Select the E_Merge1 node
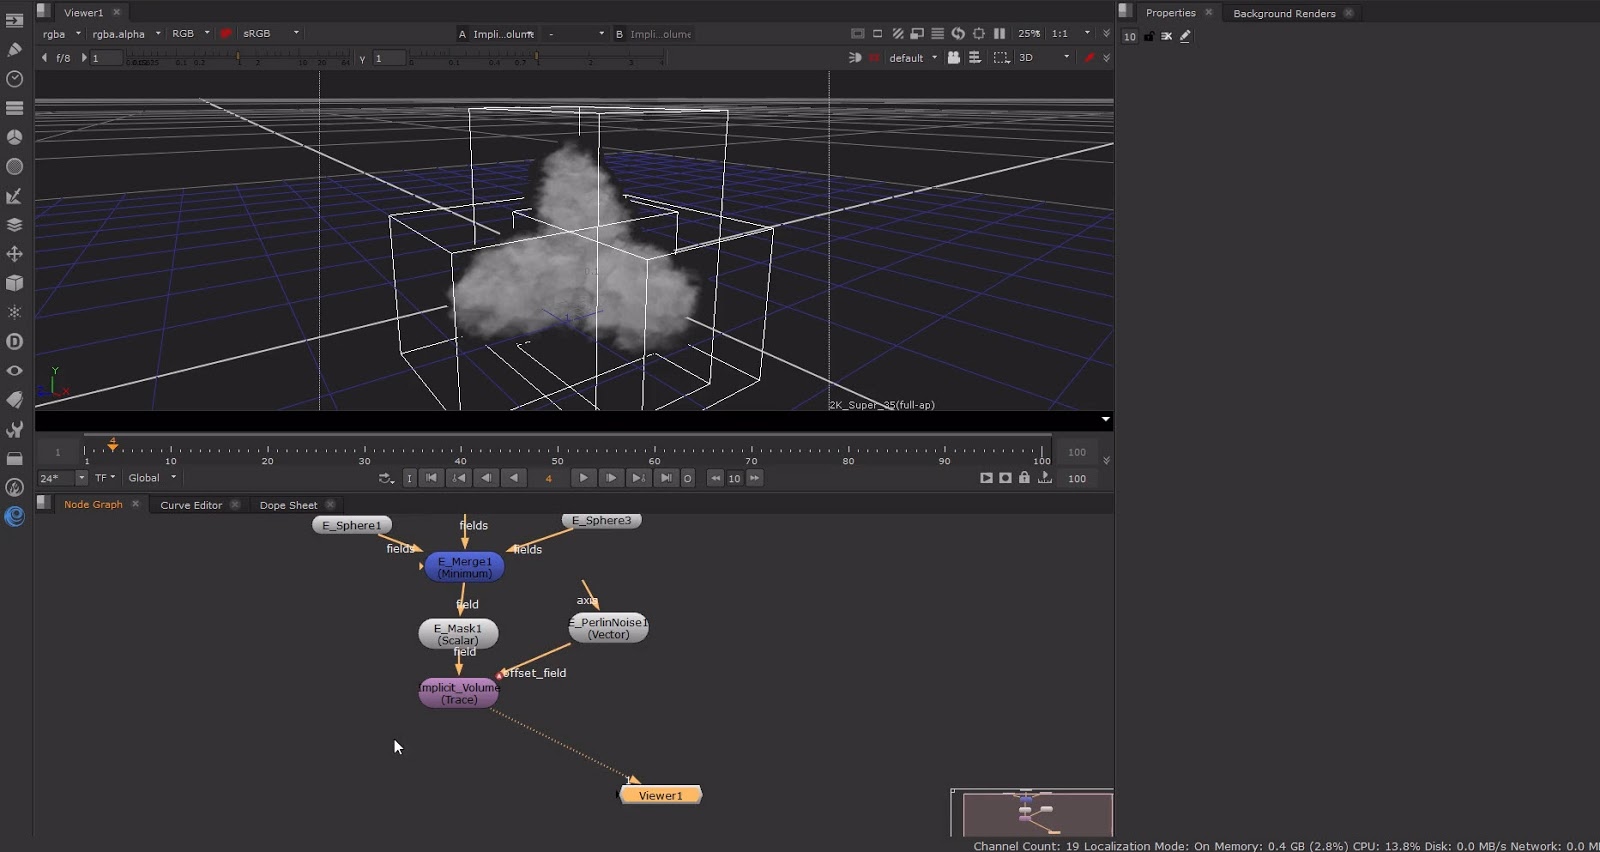Image resolution: width=1600 pixels, height=852 pixels. point(464,568)
